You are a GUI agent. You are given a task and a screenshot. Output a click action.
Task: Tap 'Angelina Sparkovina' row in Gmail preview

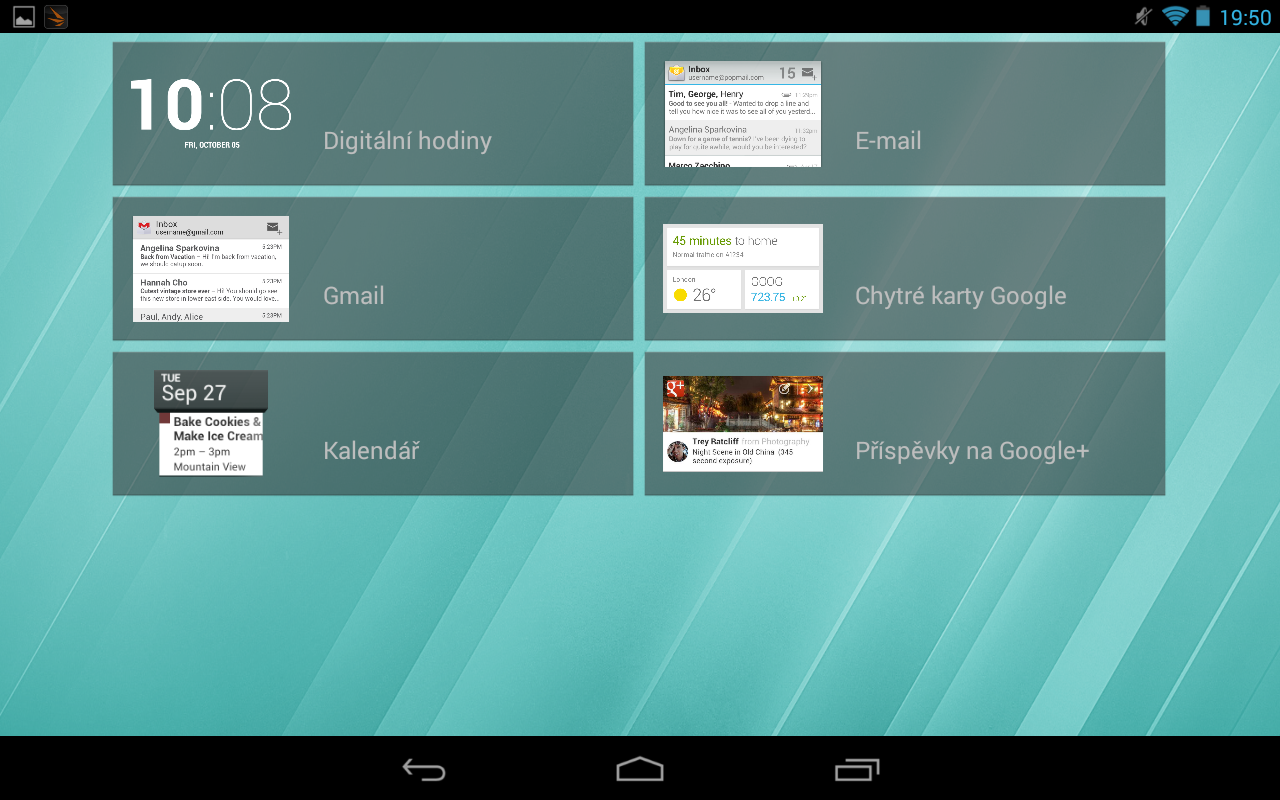[x=211, y=256]
